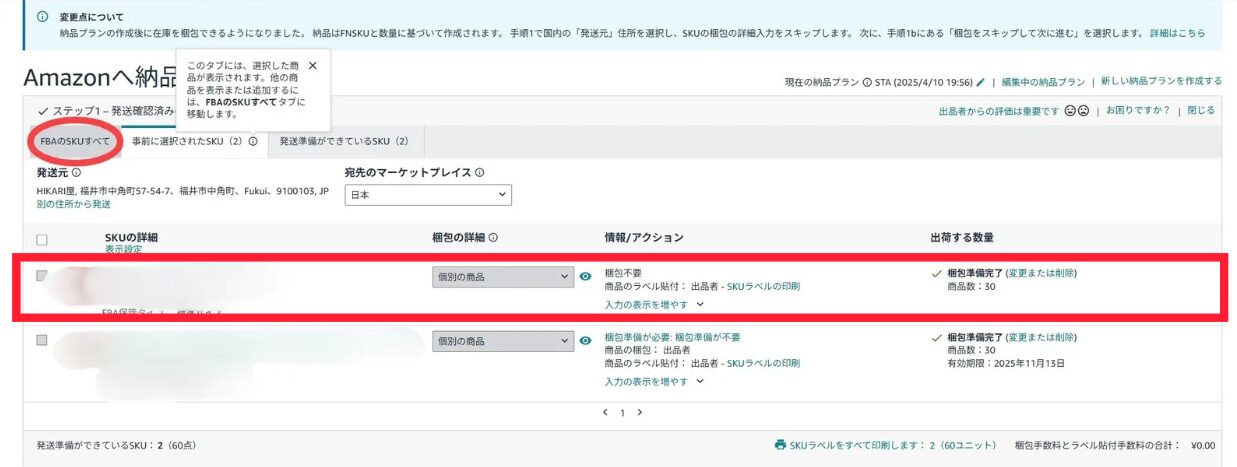Image resolution: width=1237 pixels, height=467 pixels.
Task: Click the 閉じる link
Action: 1201,111
